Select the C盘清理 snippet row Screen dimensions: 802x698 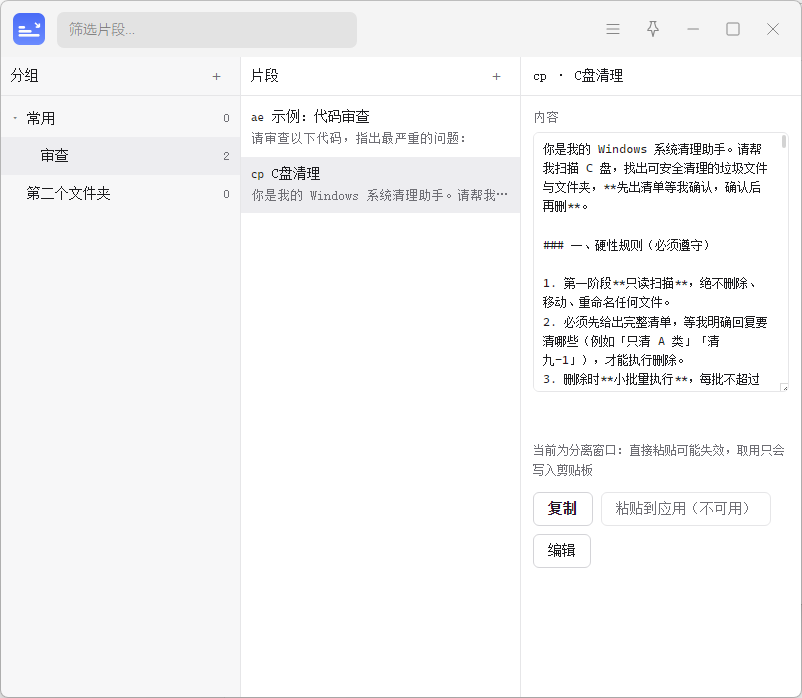point(381,185)
